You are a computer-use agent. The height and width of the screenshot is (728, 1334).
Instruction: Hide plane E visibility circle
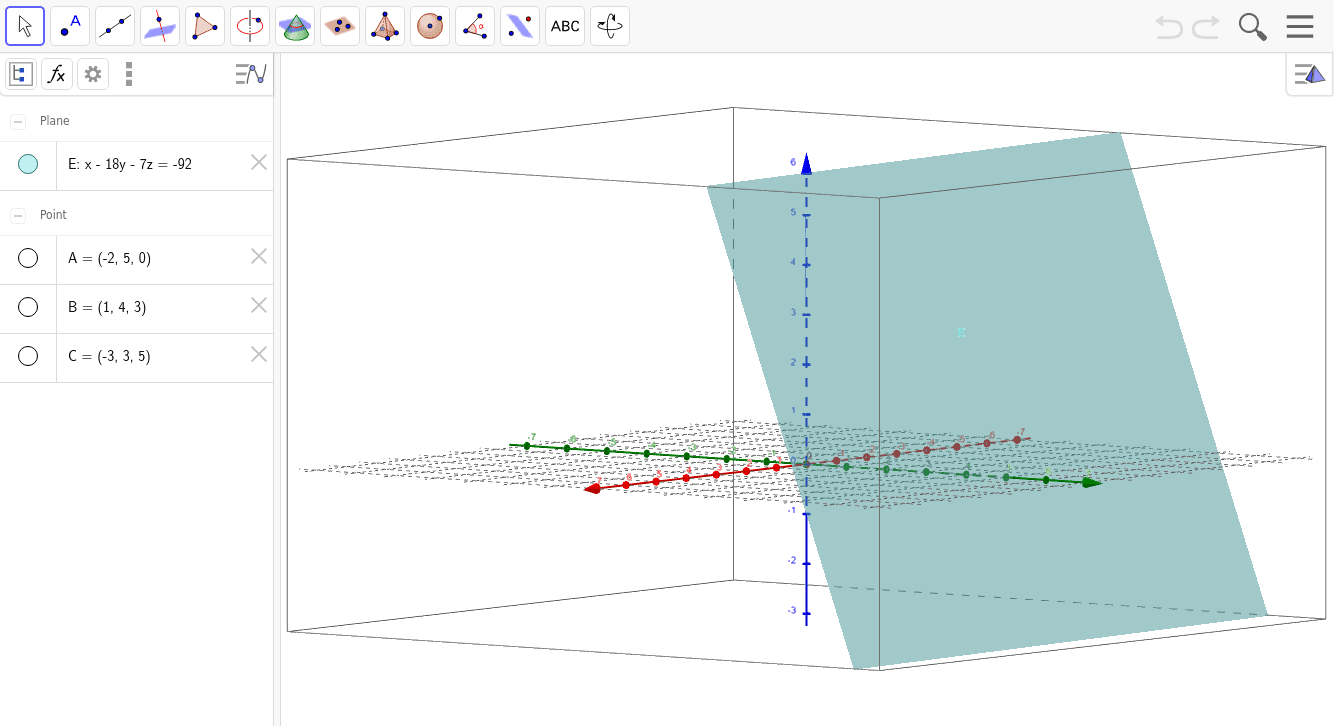point(28,164)
